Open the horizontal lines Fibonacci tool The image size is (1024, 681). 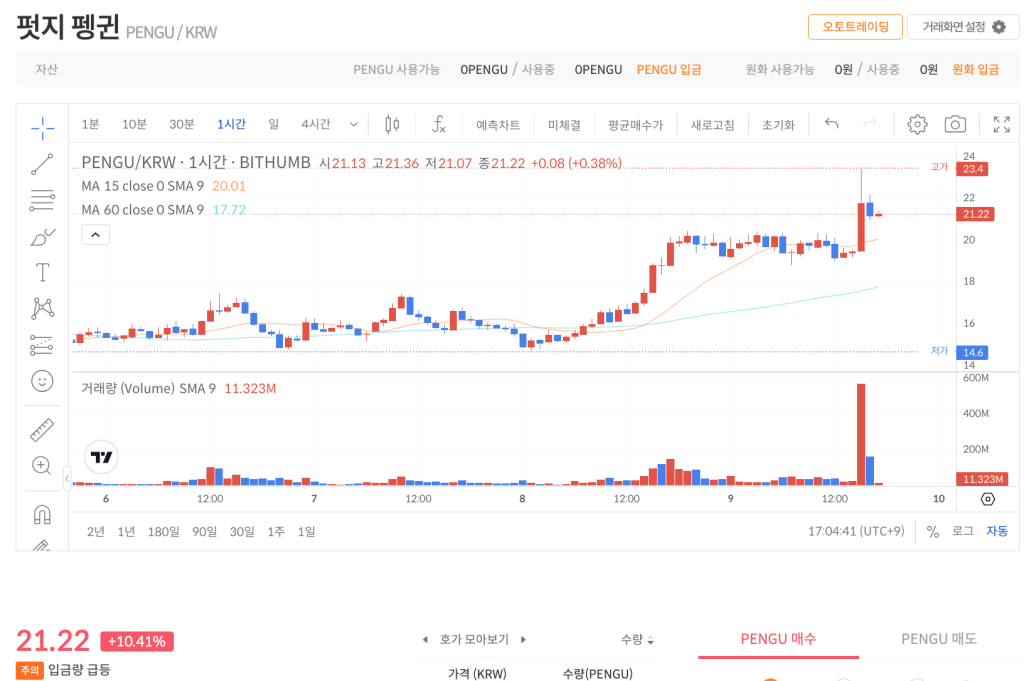[42, 200]
